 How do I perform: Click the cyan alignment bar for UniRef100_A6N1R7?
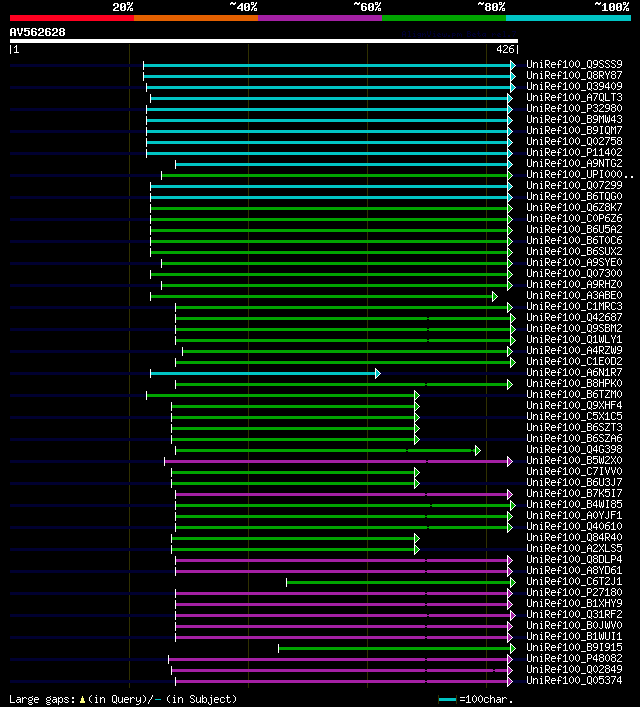263,373
